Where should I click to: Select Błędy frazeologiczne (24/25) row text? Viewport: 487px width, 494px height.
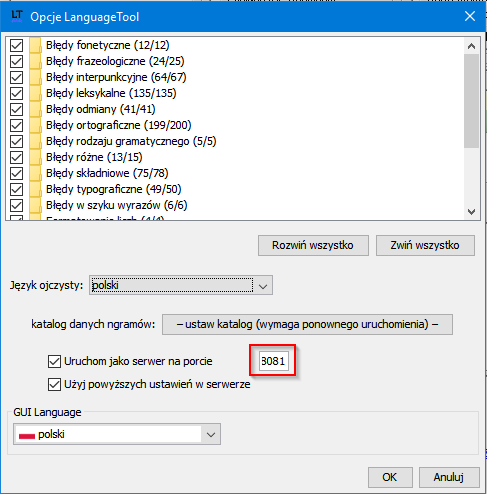click(x=115, y=61)
